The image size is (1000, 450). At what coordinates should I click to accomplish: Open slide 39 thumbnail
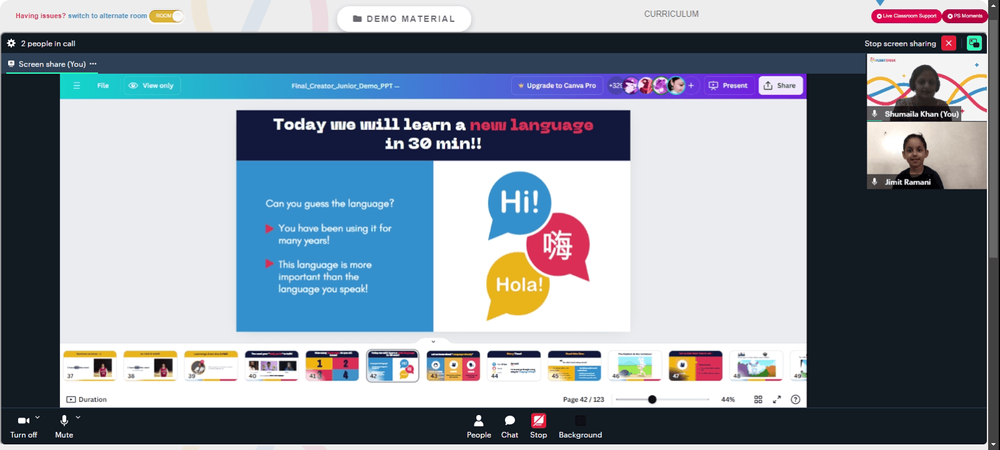tap(211, 366)
